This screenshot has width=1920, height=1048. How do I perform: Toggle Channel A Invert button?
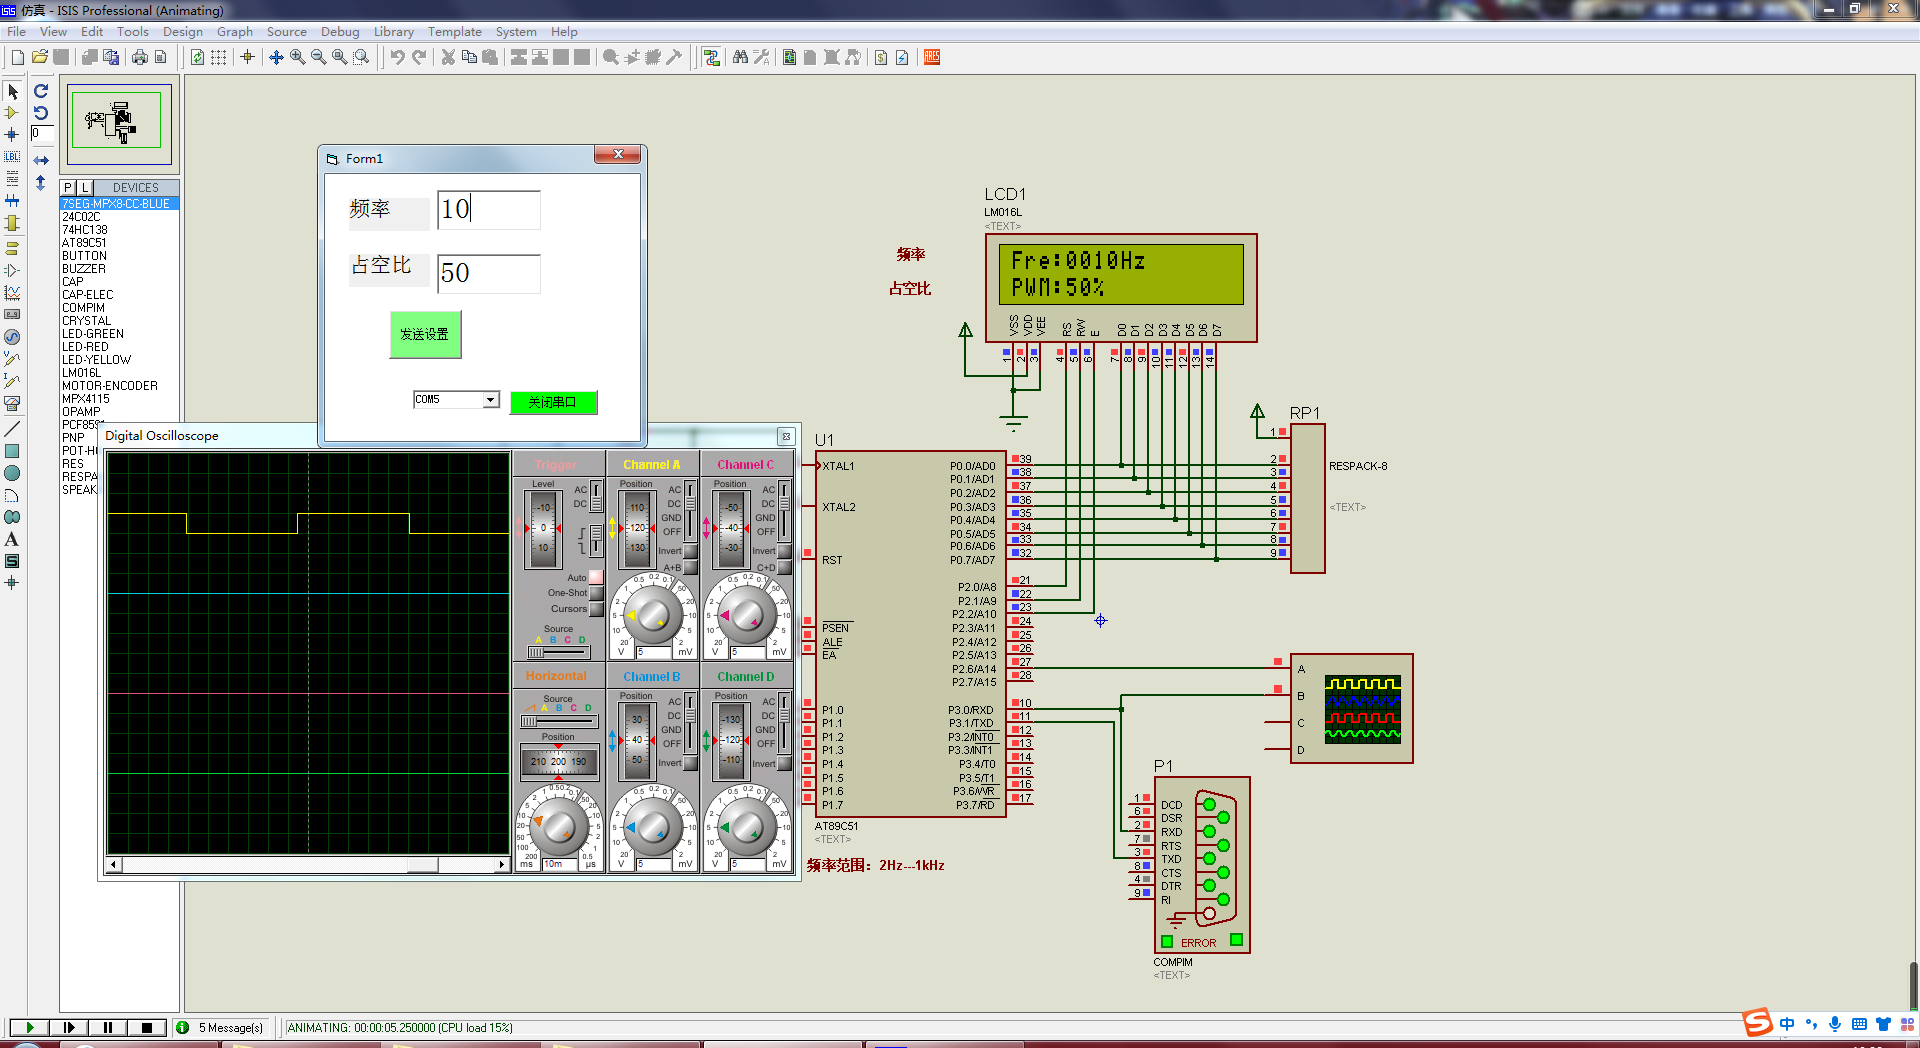[690, 551]
